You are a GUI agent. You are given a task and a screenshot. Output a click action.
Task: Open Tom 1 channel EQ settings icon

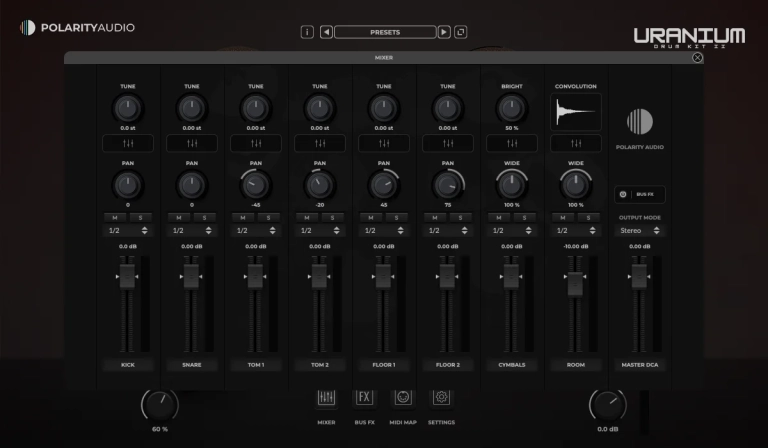tap(256, 143)
